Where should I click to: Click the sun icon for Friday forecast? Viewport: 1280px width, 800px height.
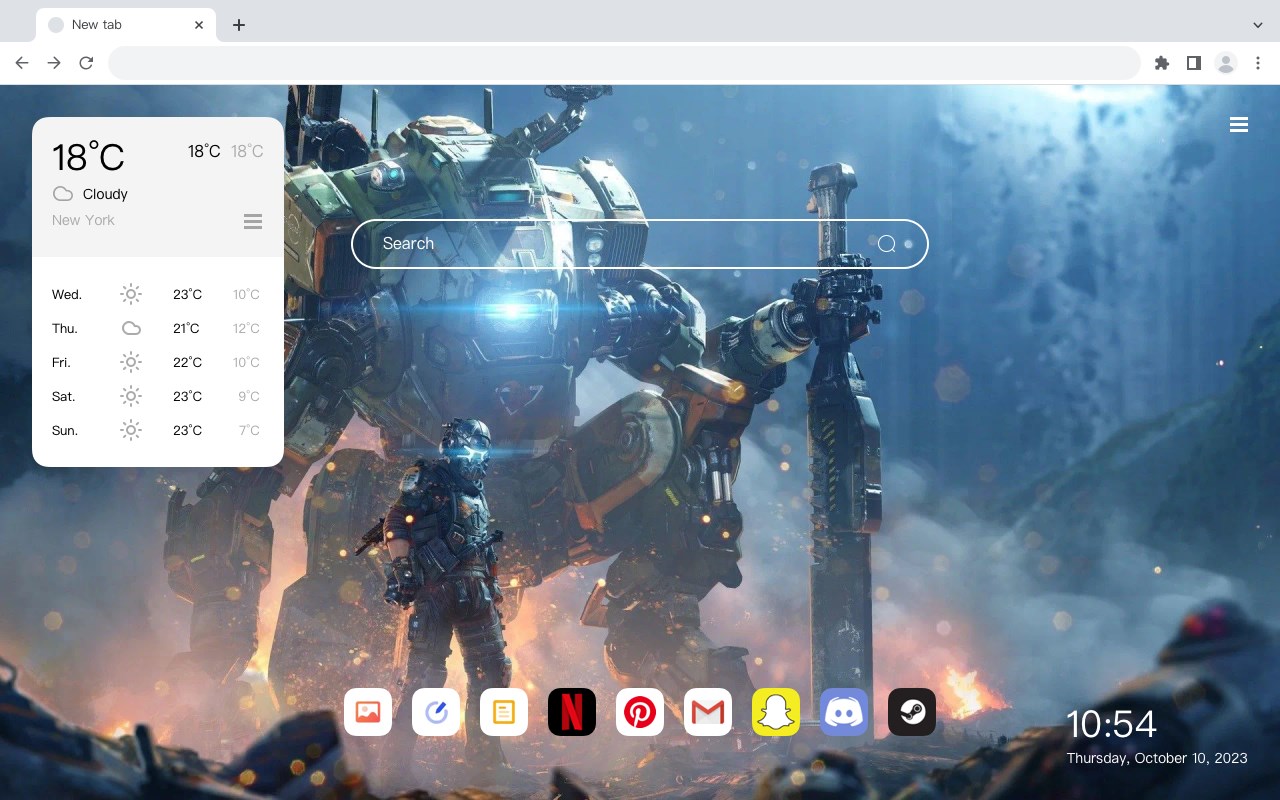(131, 362)
